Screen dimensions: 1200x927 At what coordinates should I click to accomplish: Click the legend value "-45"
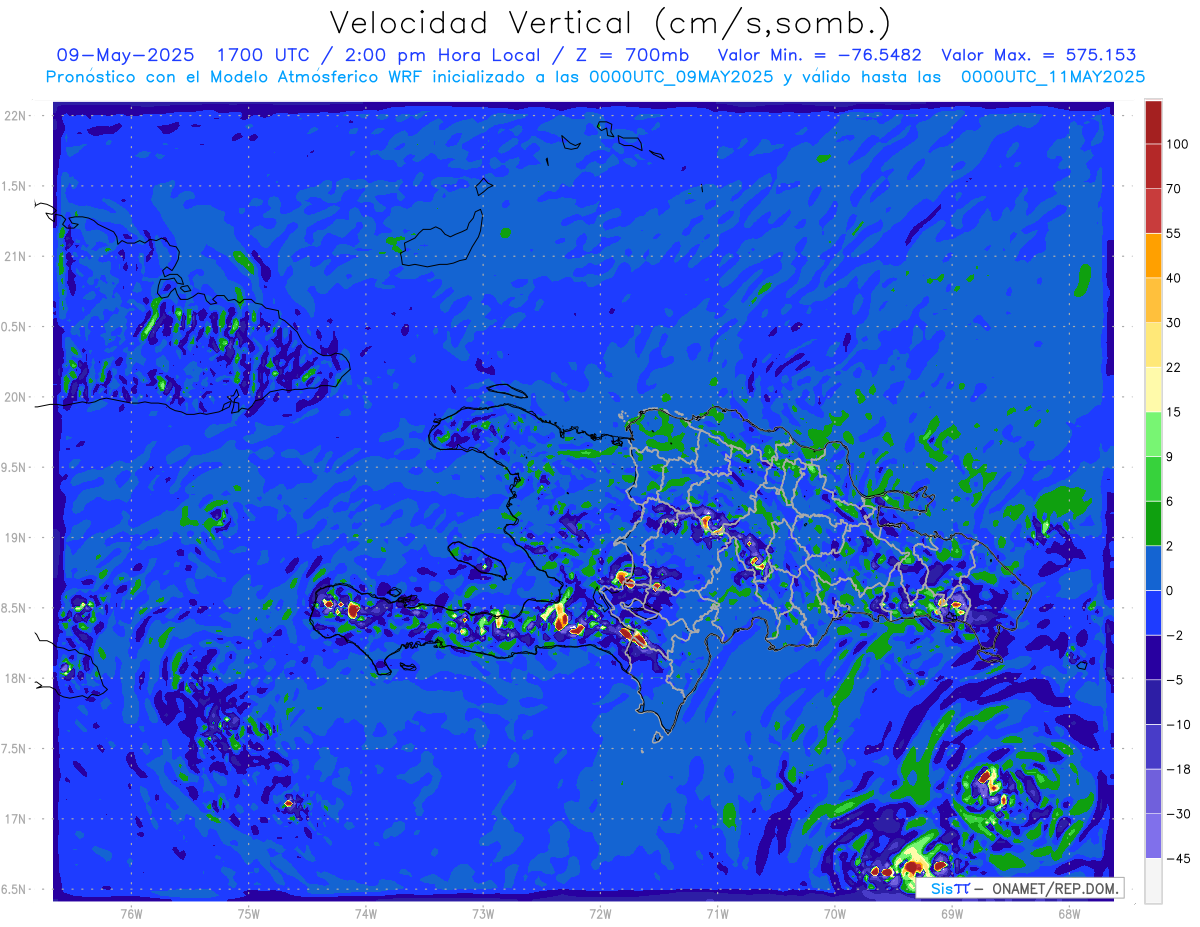[x=1177, y=858]
